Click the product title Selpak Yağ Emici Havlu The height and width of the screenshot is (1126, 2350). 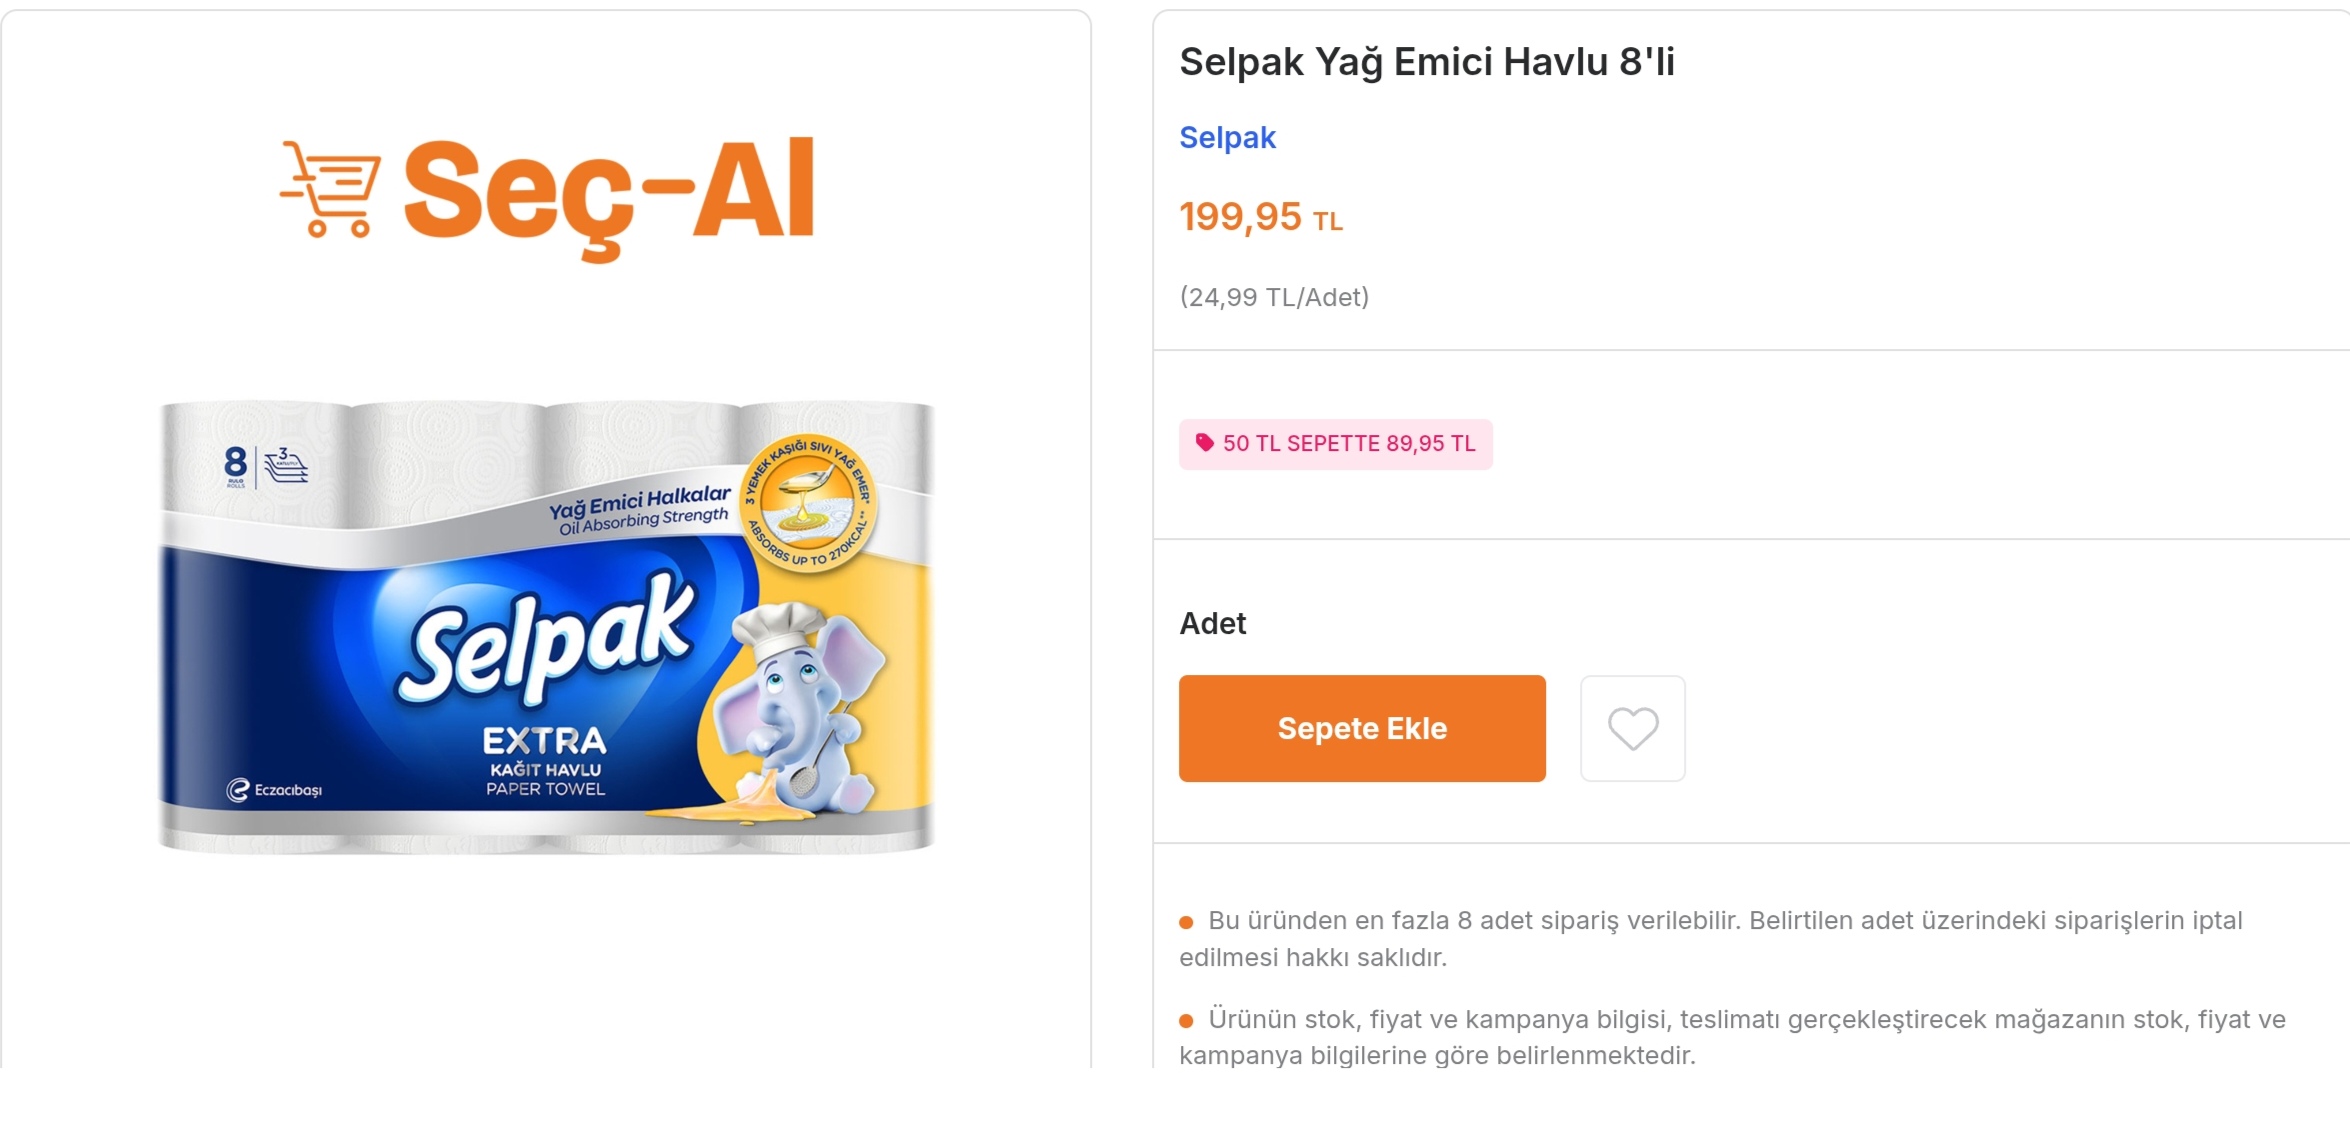coord(1427,62)
